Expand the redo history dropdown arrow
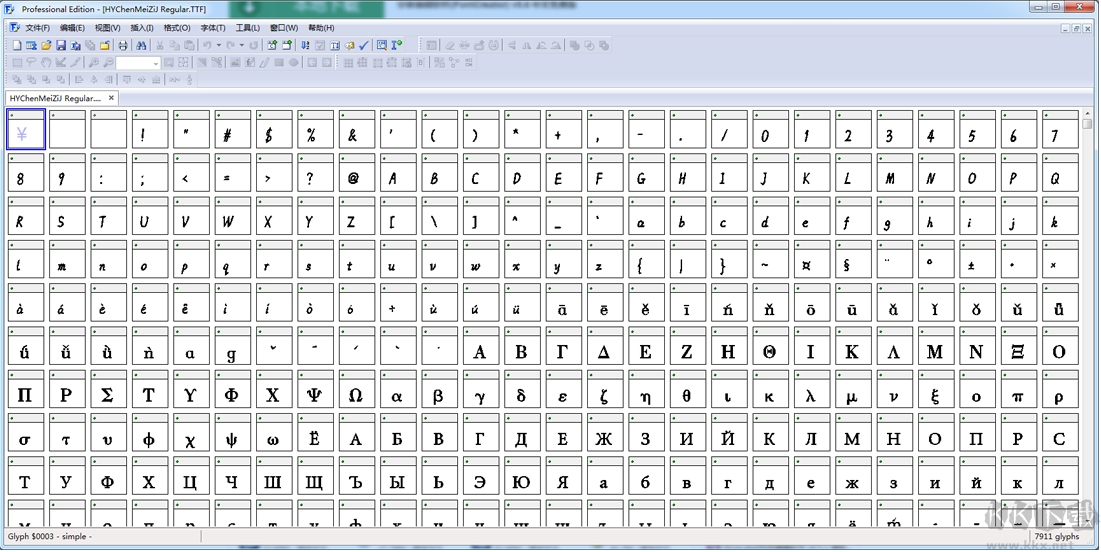The width and height of the screenshot is (1101, 552). click(242, 46)
